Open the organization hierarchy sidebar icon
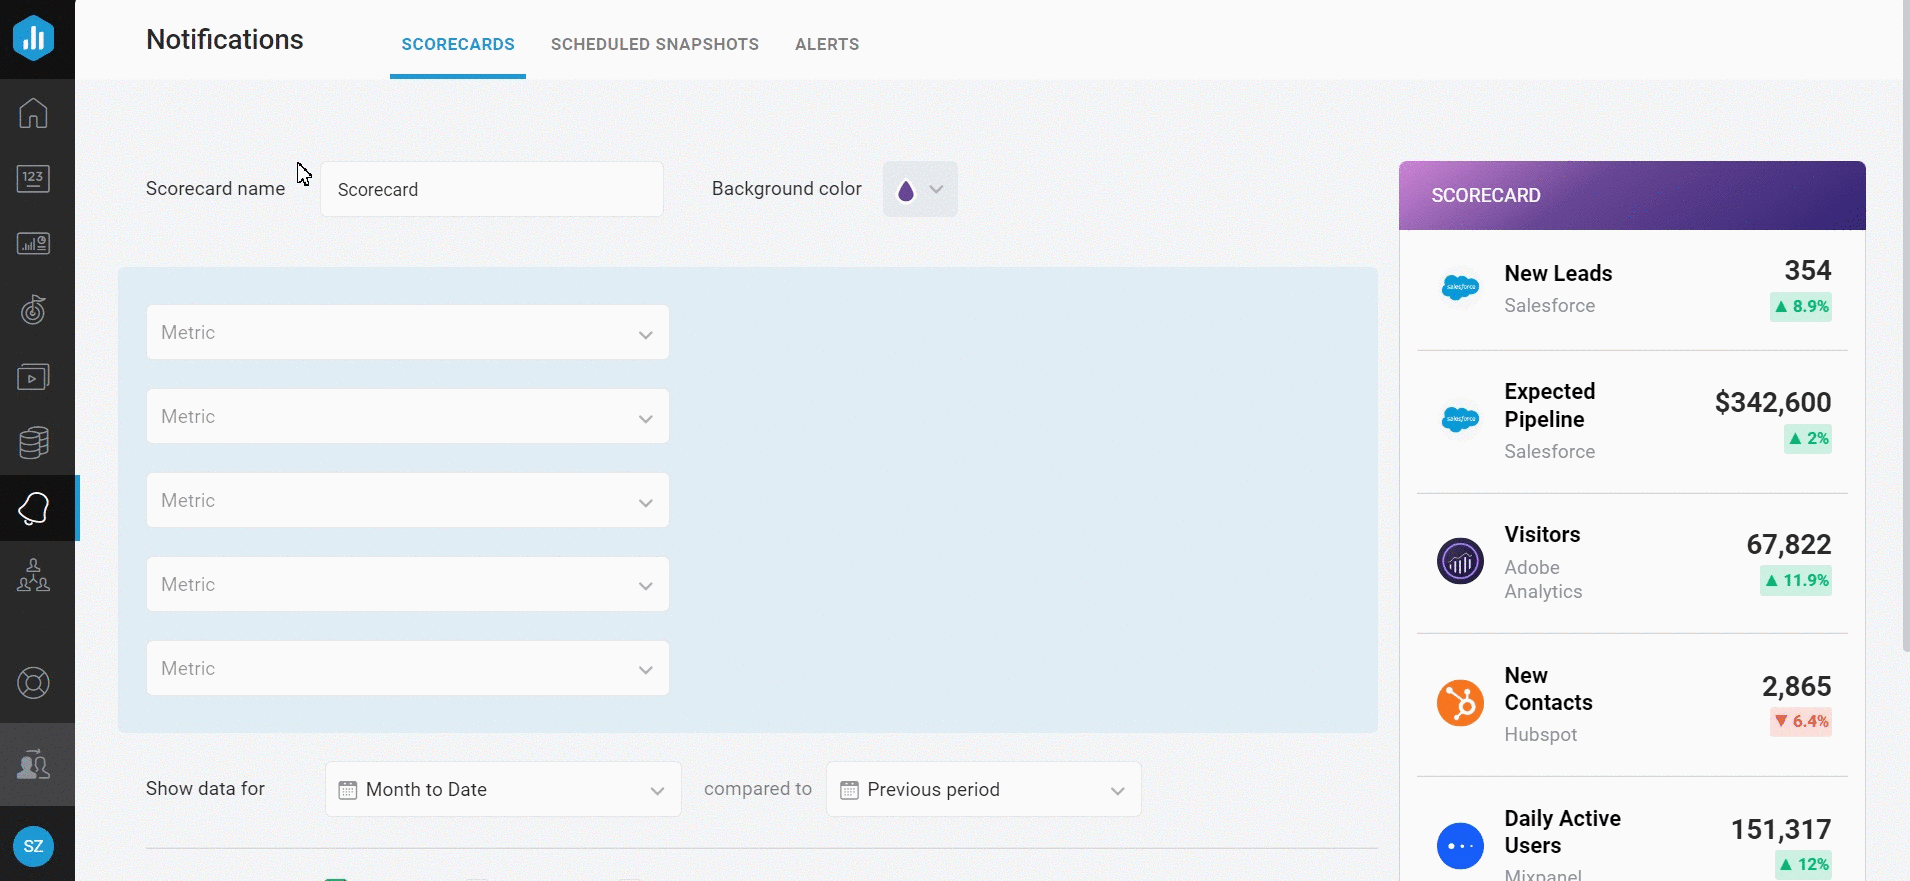This screenshot has width=1910, height=881. tap(33, 575)
